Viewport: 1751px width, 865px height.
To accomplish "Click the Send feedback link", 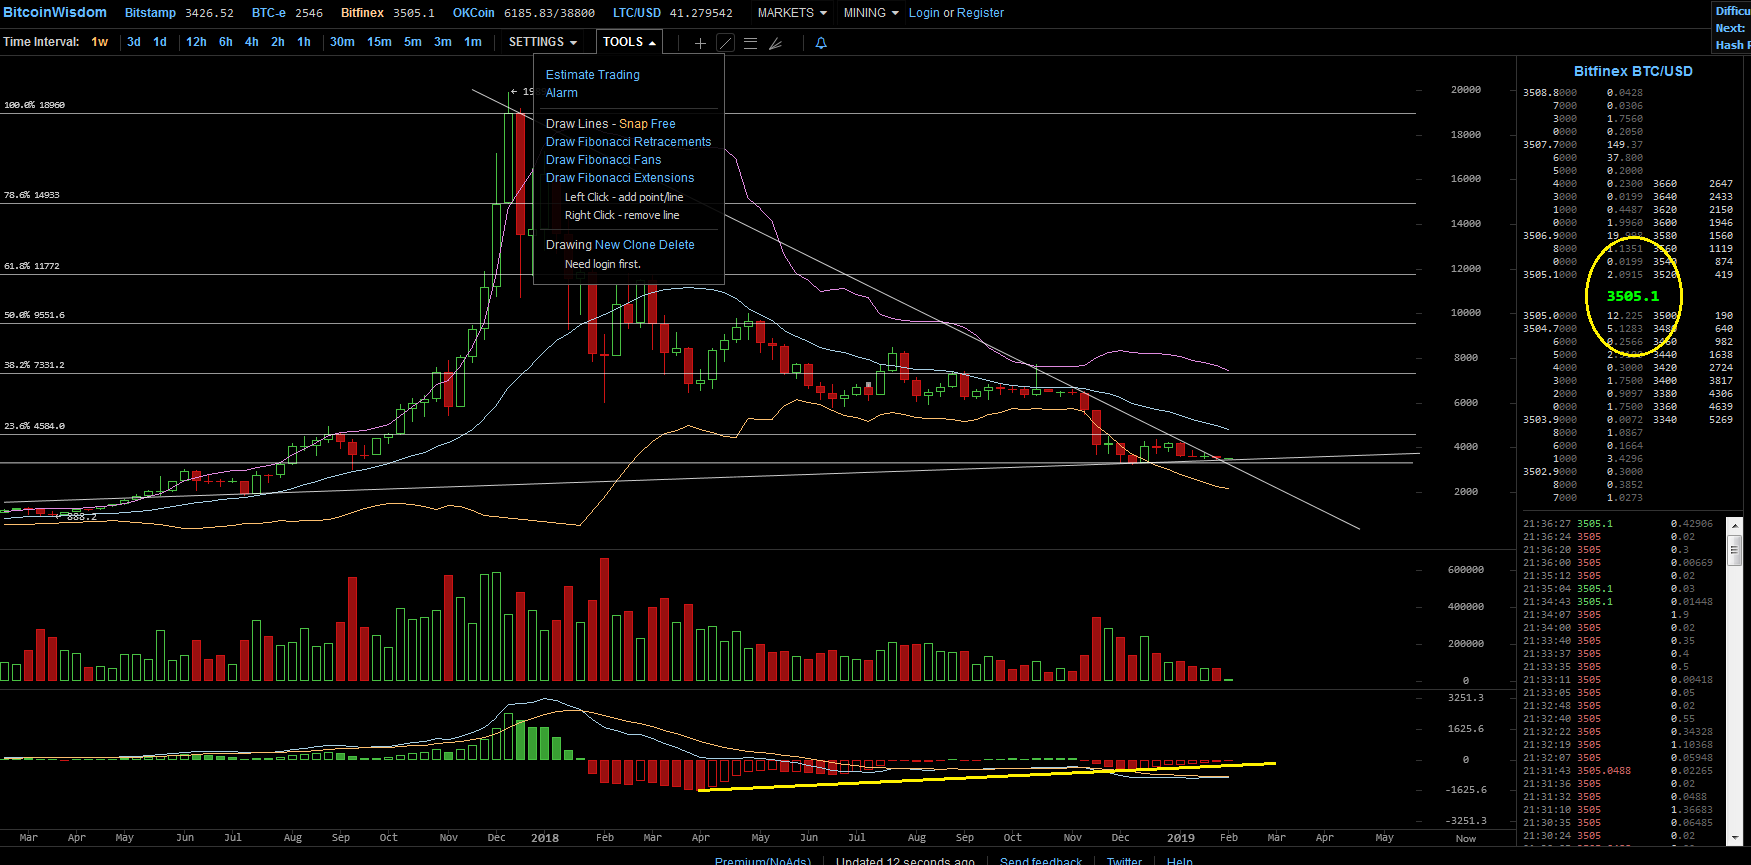I will (1041, 861).
